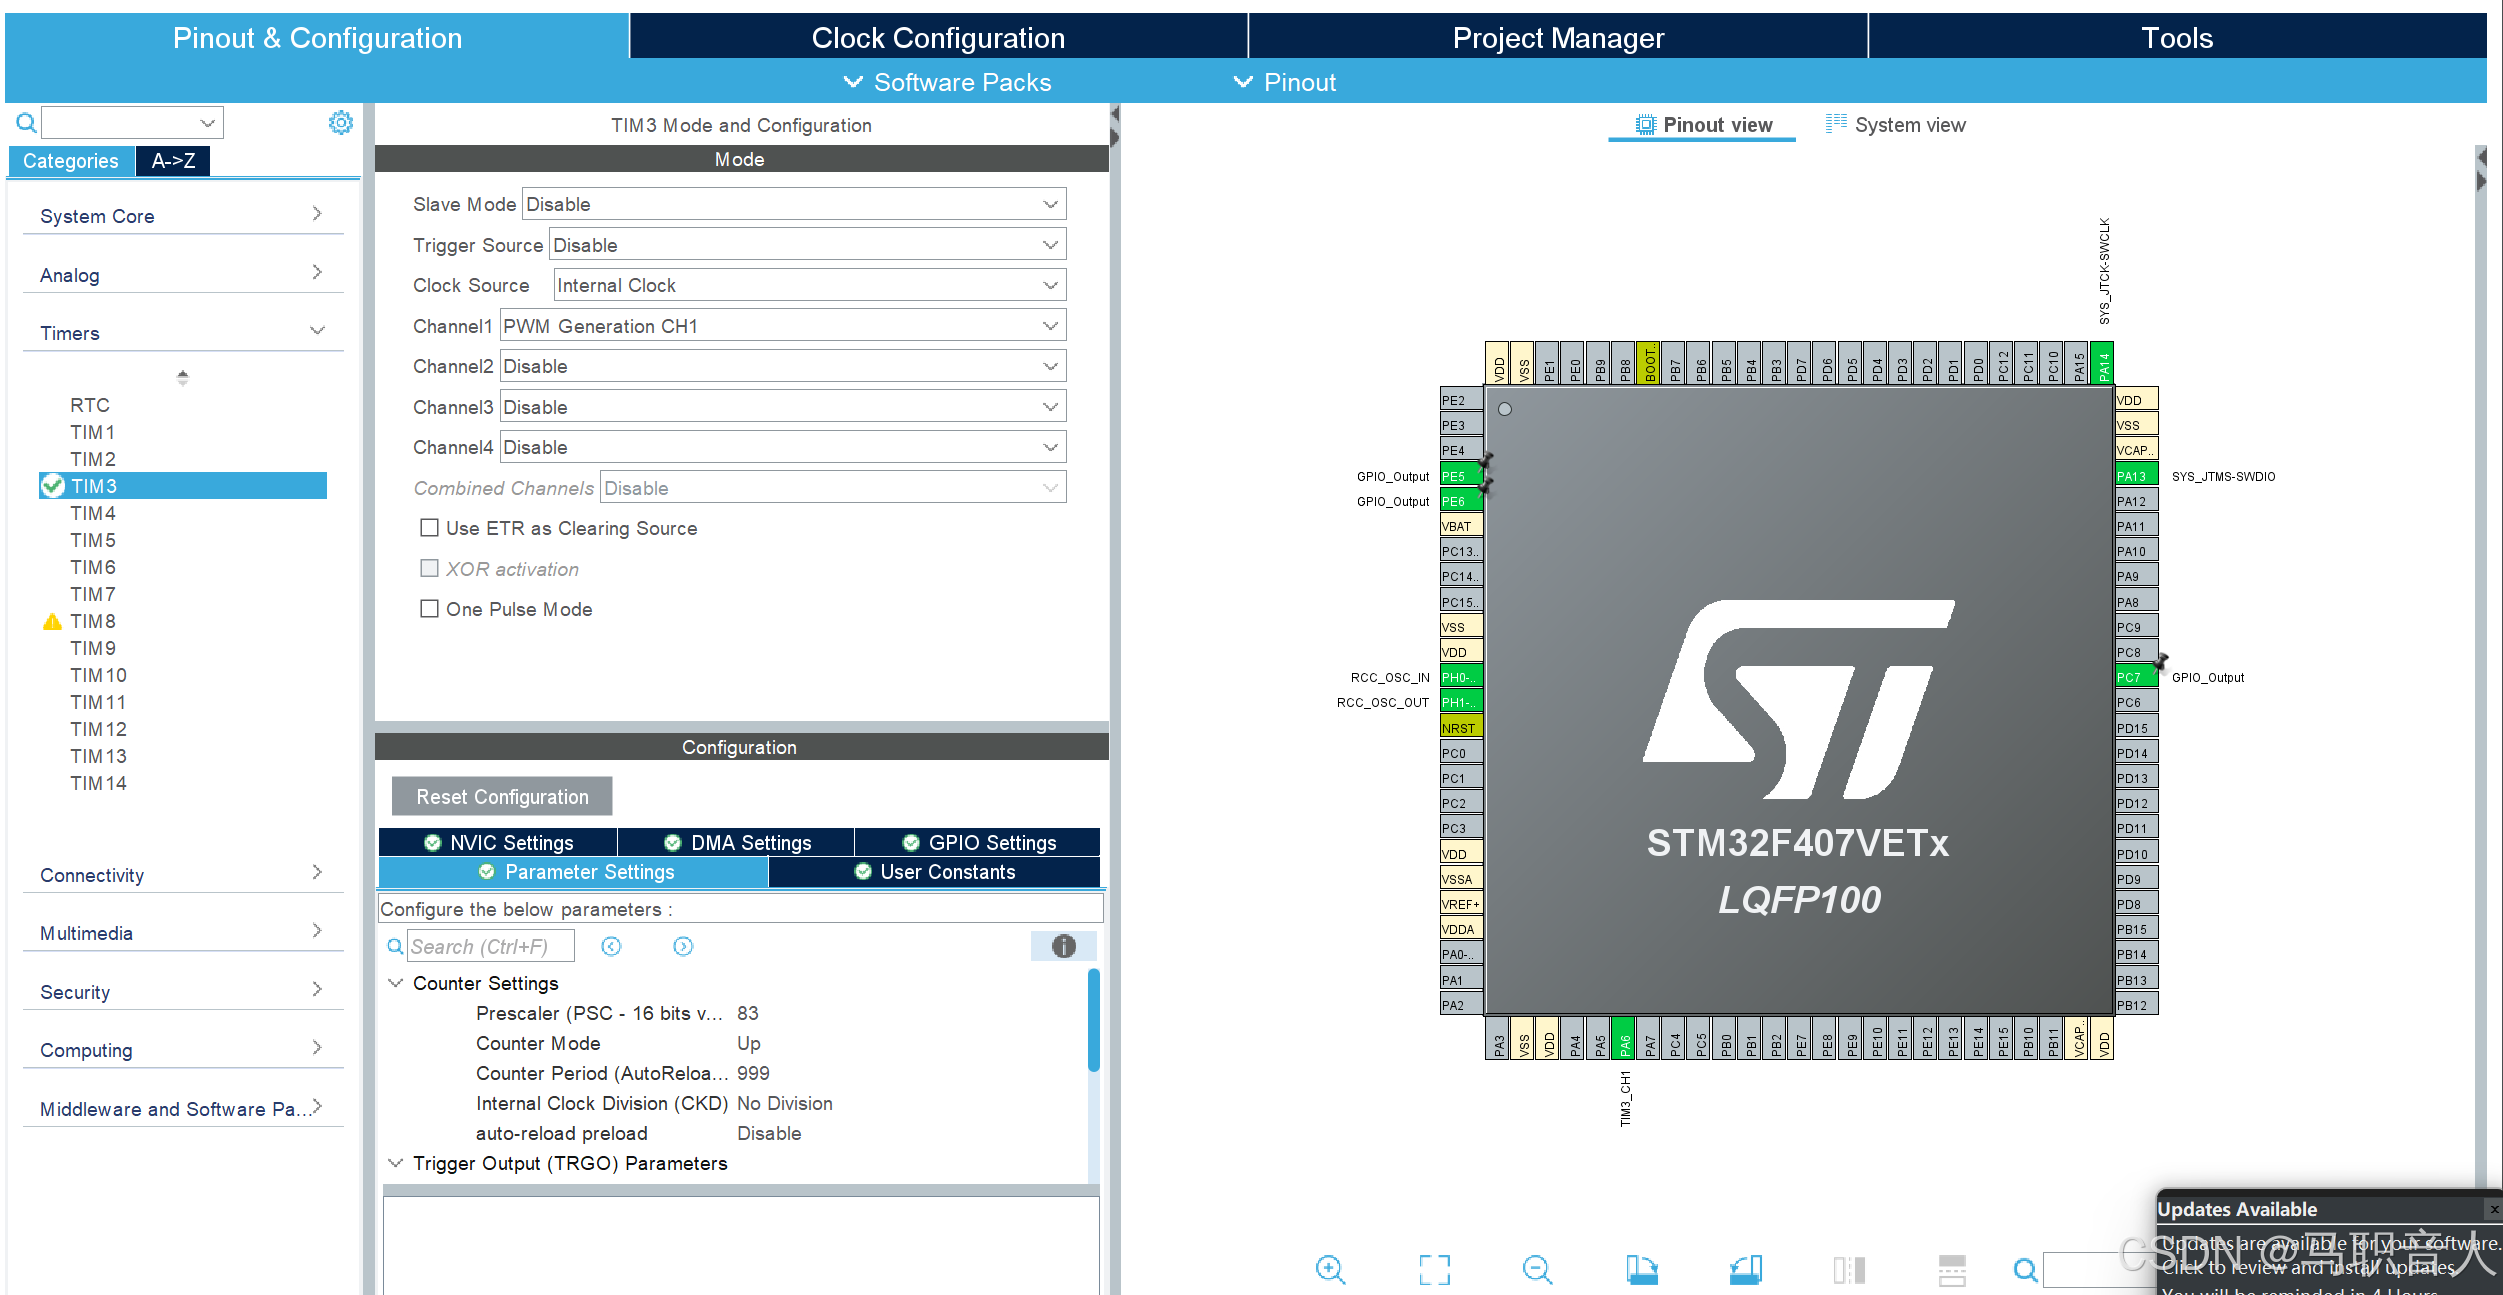Click the parameter list vertical scrollbar
The width and height of the screenshot is (2503, 1295).
tap(1094, 1020)
